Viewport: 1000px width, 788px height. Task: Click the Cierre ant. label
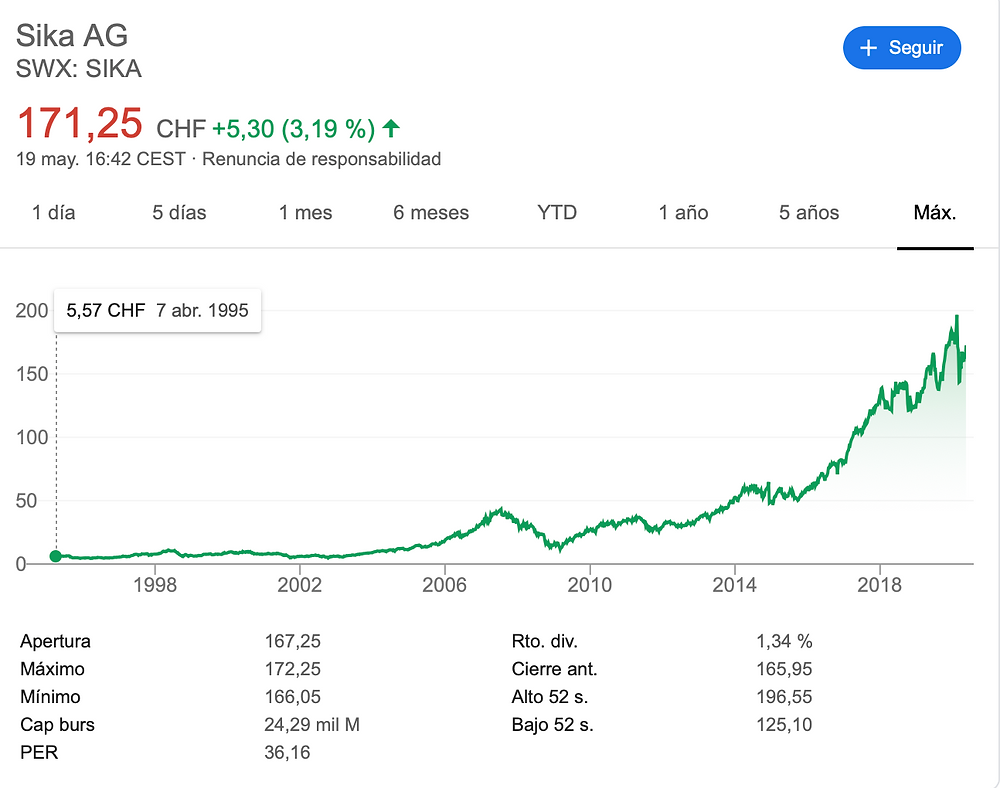click(554, 669)
